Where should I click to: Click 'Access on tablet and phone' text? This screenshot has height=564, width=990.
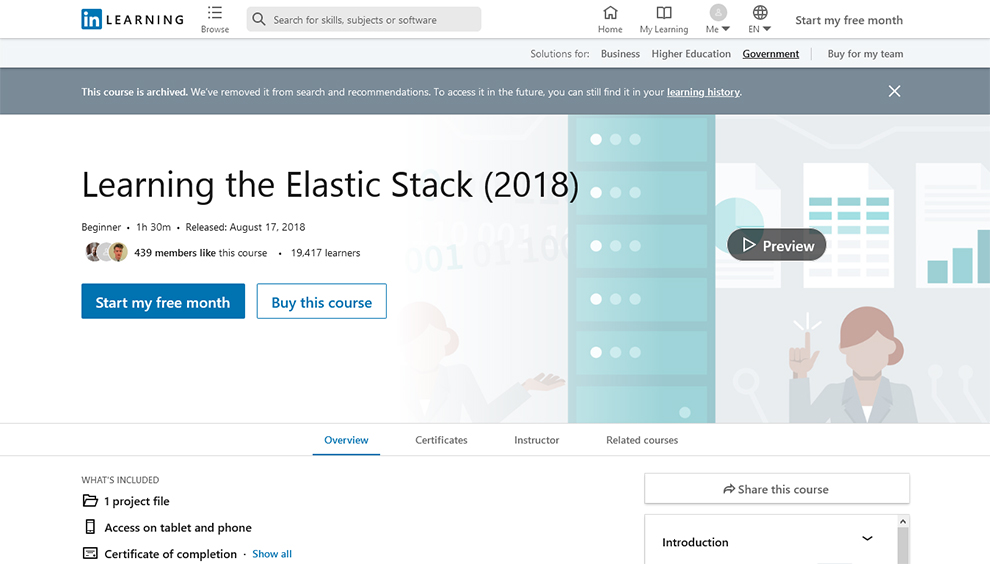click(x=178, y=527)
